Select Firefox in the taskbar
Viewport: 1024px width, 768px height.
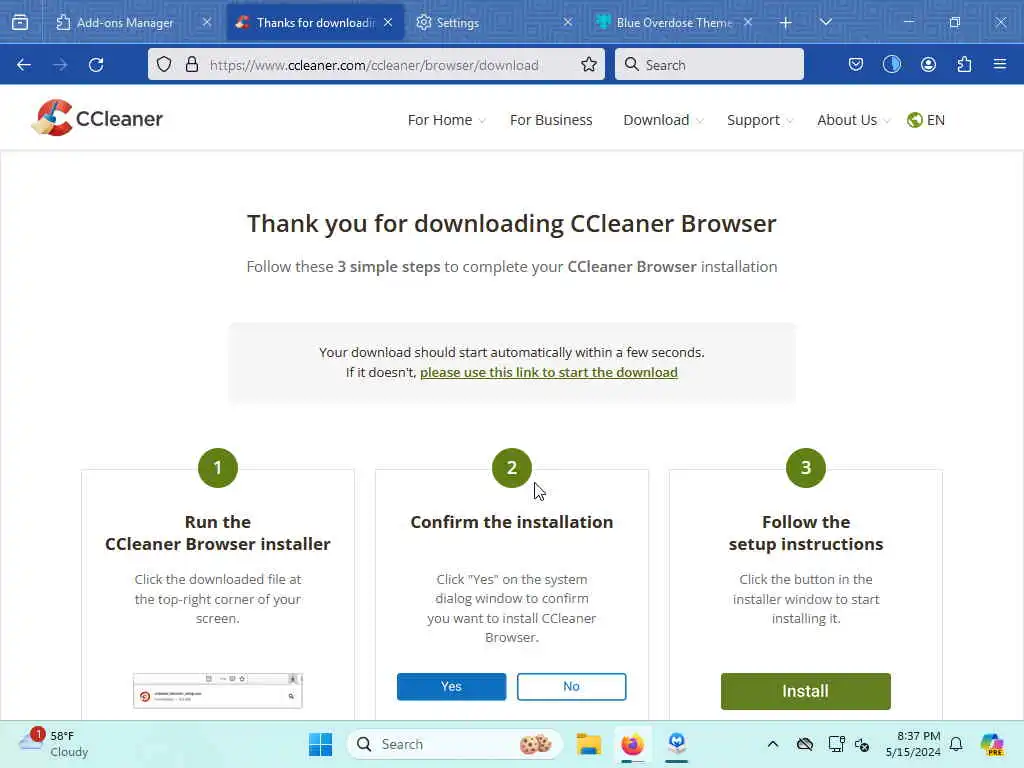point(632,744)
